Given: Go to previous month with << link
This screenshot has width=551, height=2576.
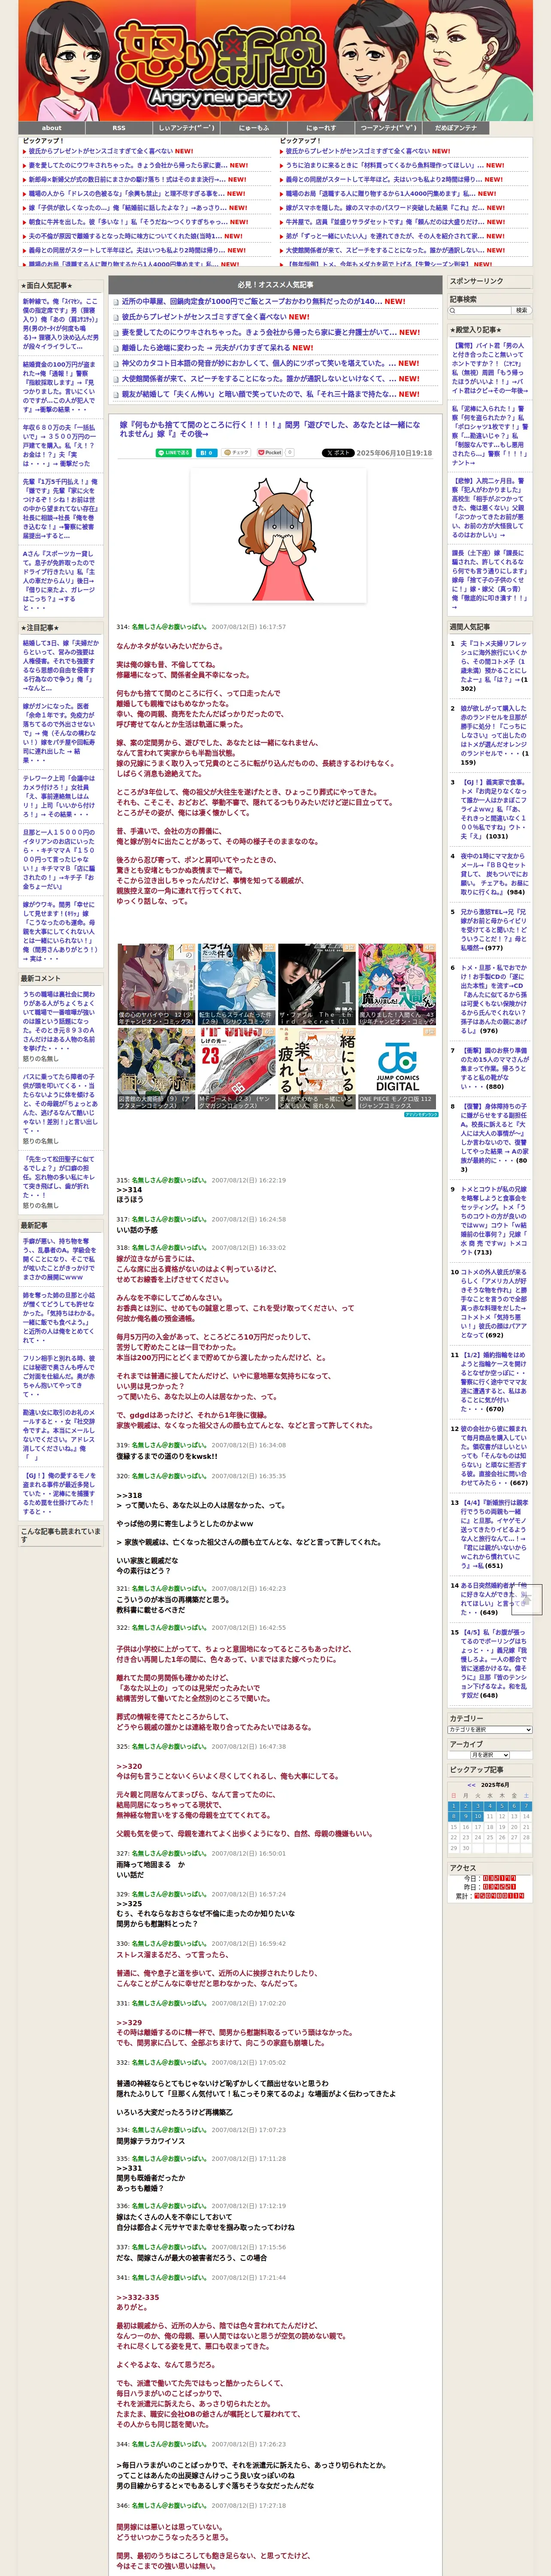Looking at the screenshot, I should pos(471,1785).
